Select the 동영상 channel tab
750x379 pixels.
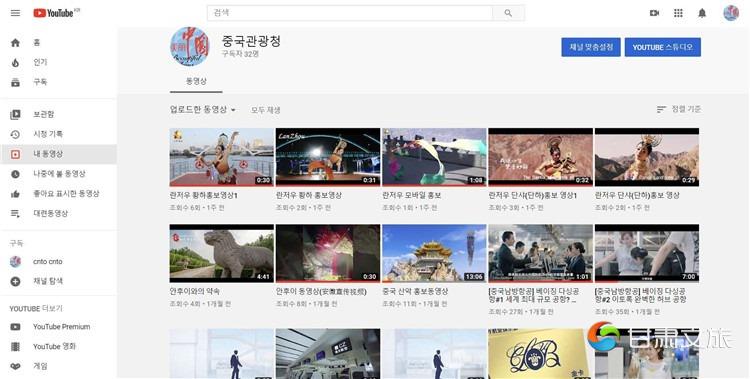tap(196, 81)
